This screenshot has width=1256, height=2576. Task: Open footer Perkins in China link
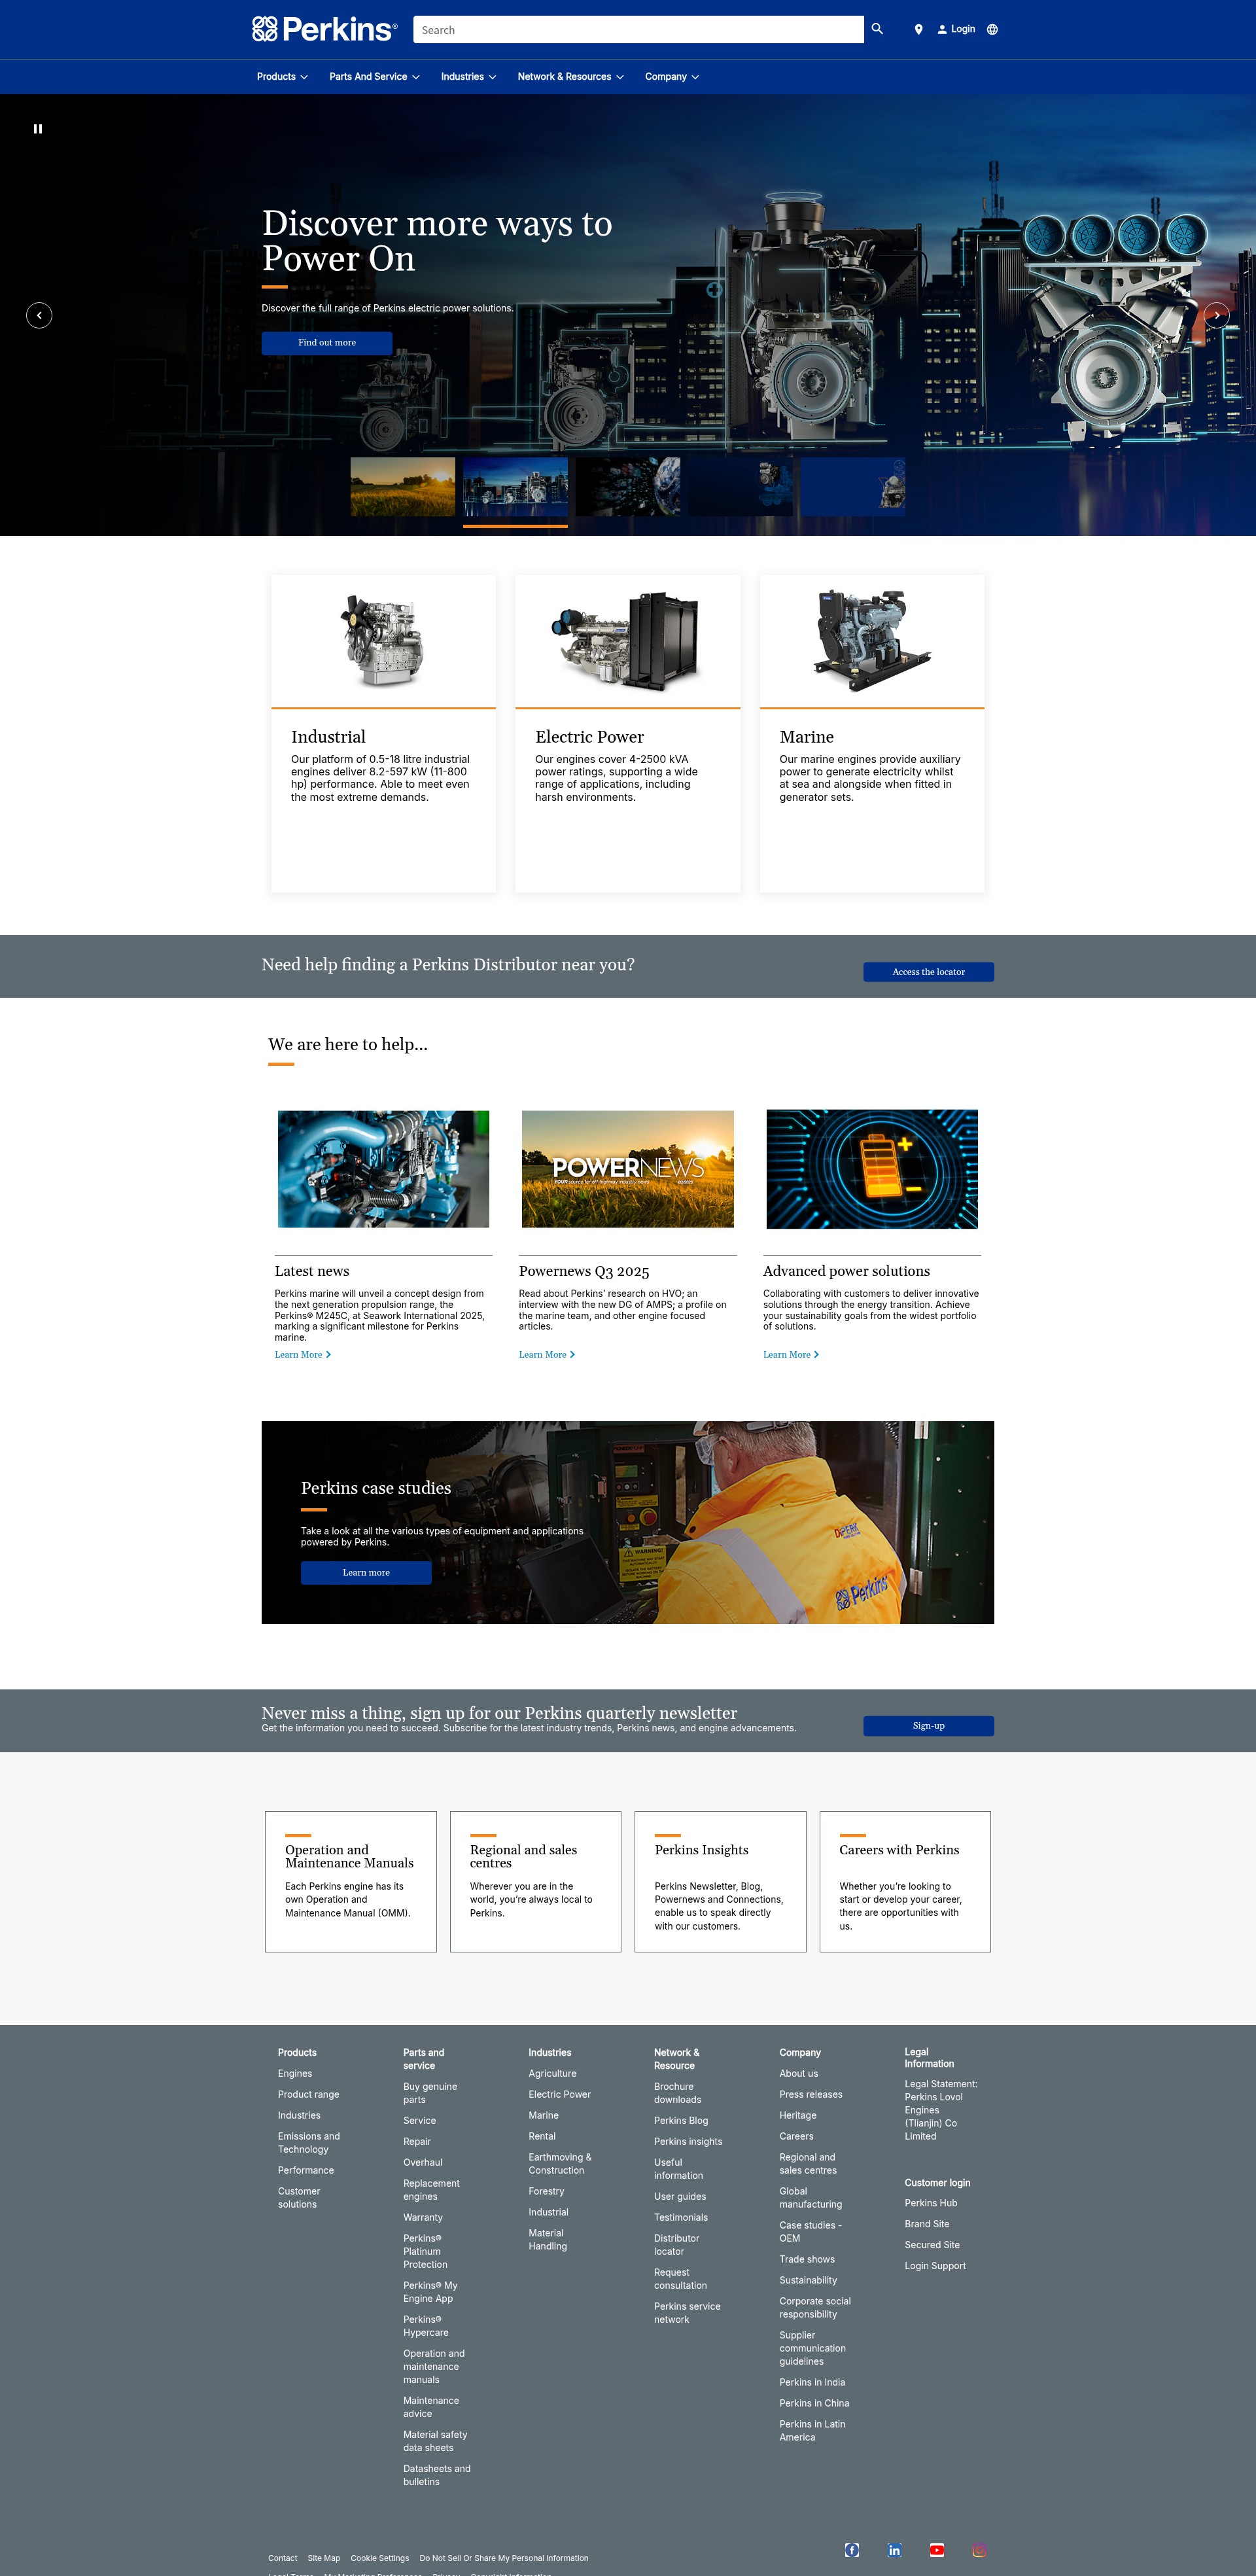pos(814,2404)
